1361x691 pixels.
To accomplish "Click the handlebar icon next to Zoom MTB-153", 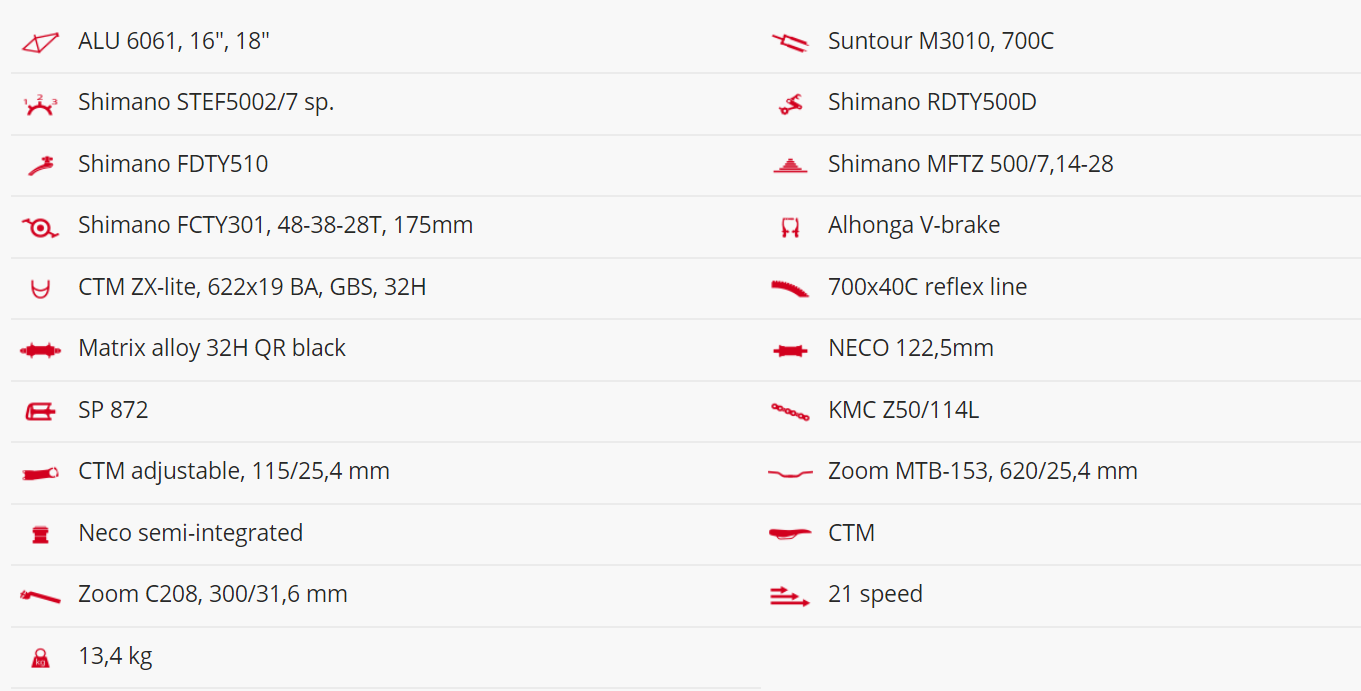I will pyautogui.click(x=790, y=472).
